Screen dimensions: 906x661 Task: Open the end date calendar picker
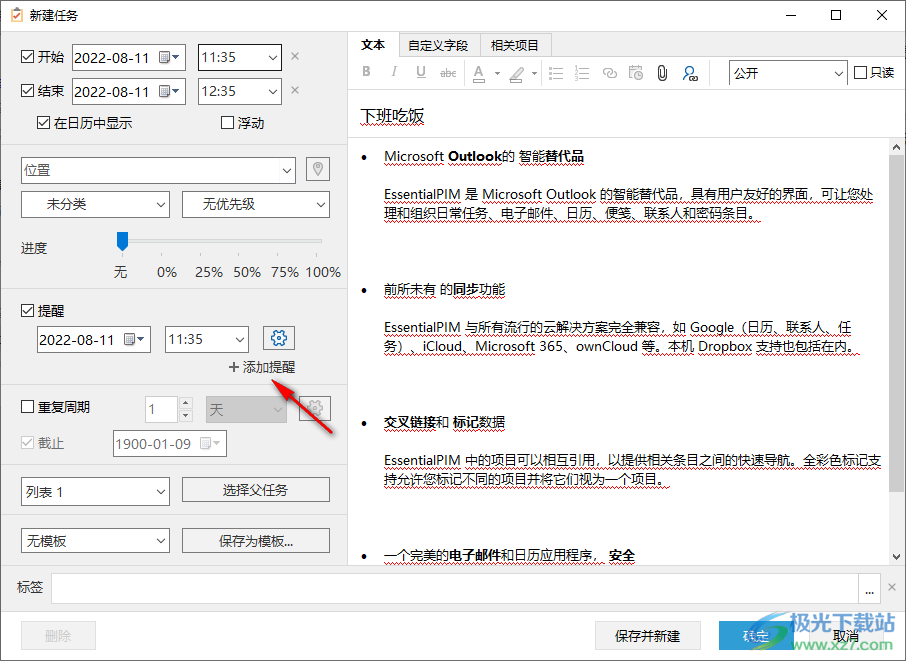point(169,91)
